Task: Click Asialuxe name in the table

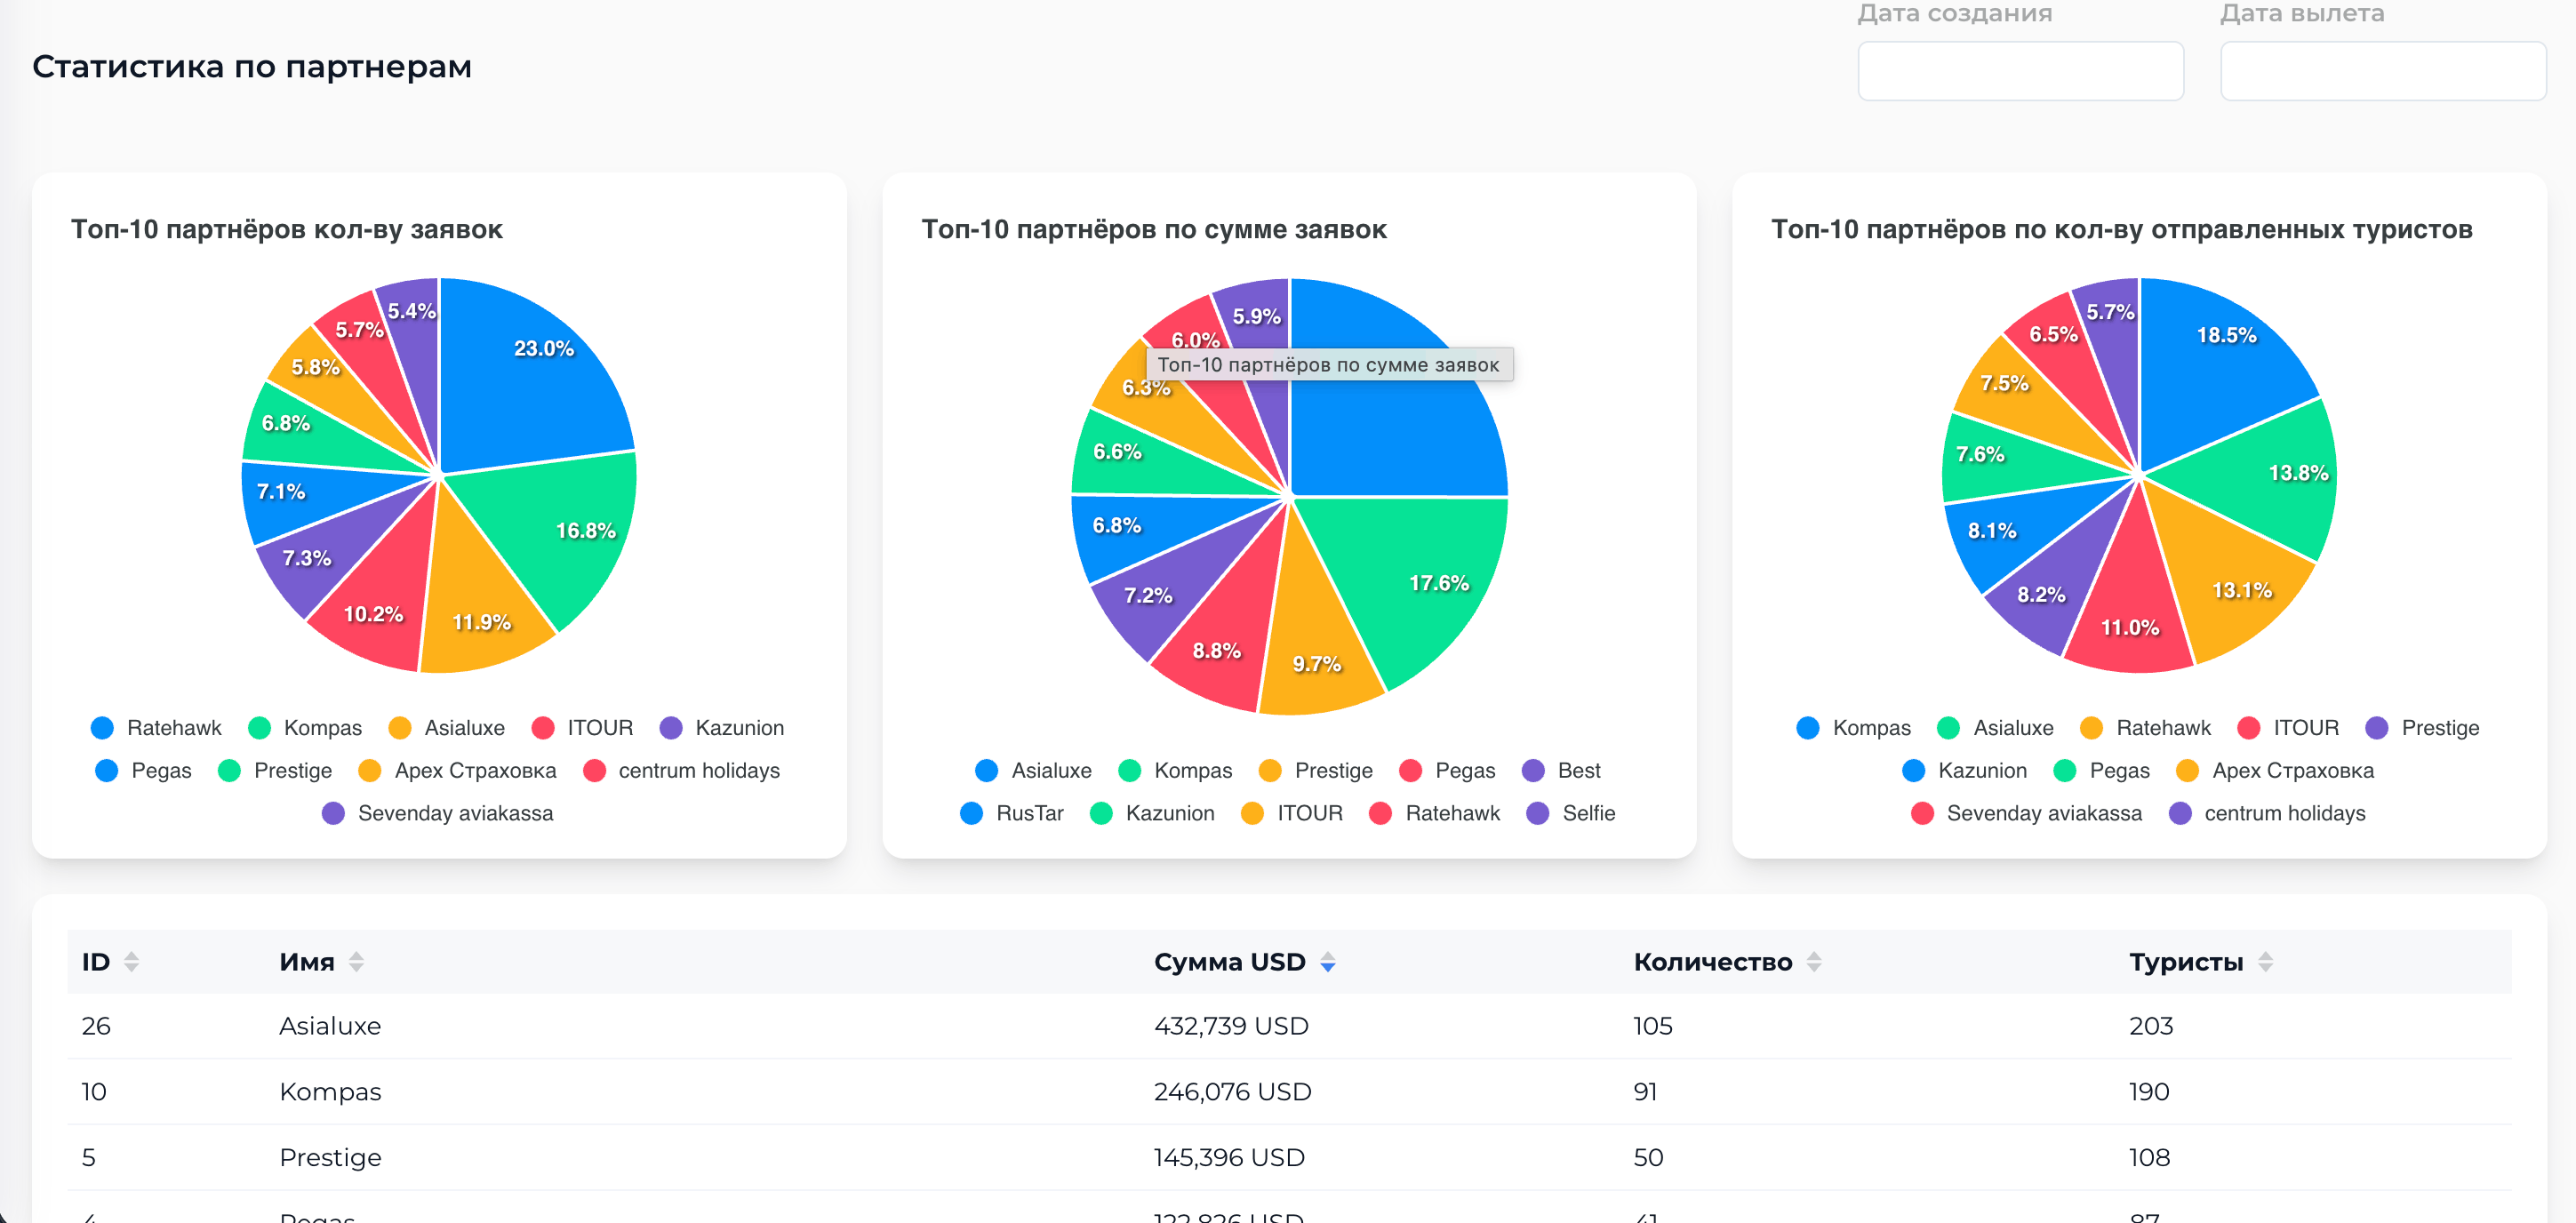Action: click(330, 1026)
